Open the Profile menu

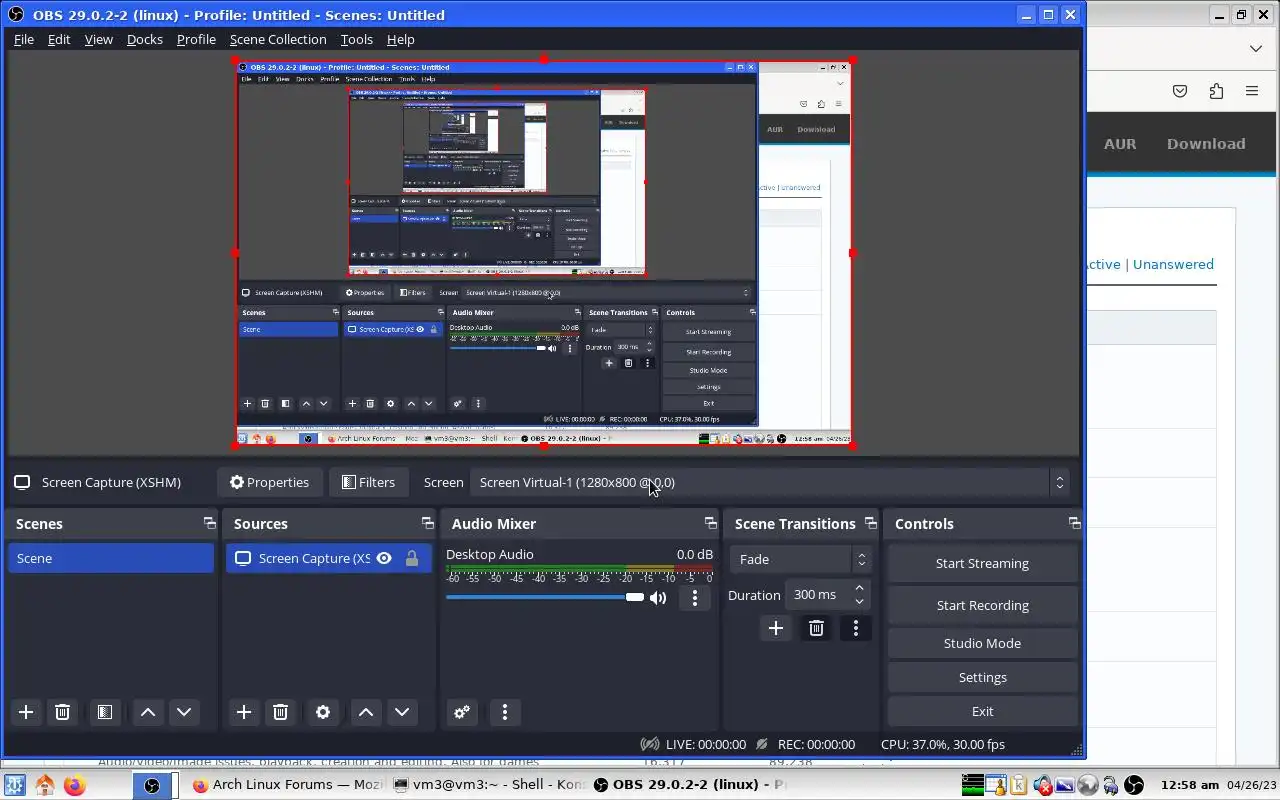[x=196, y=39]
